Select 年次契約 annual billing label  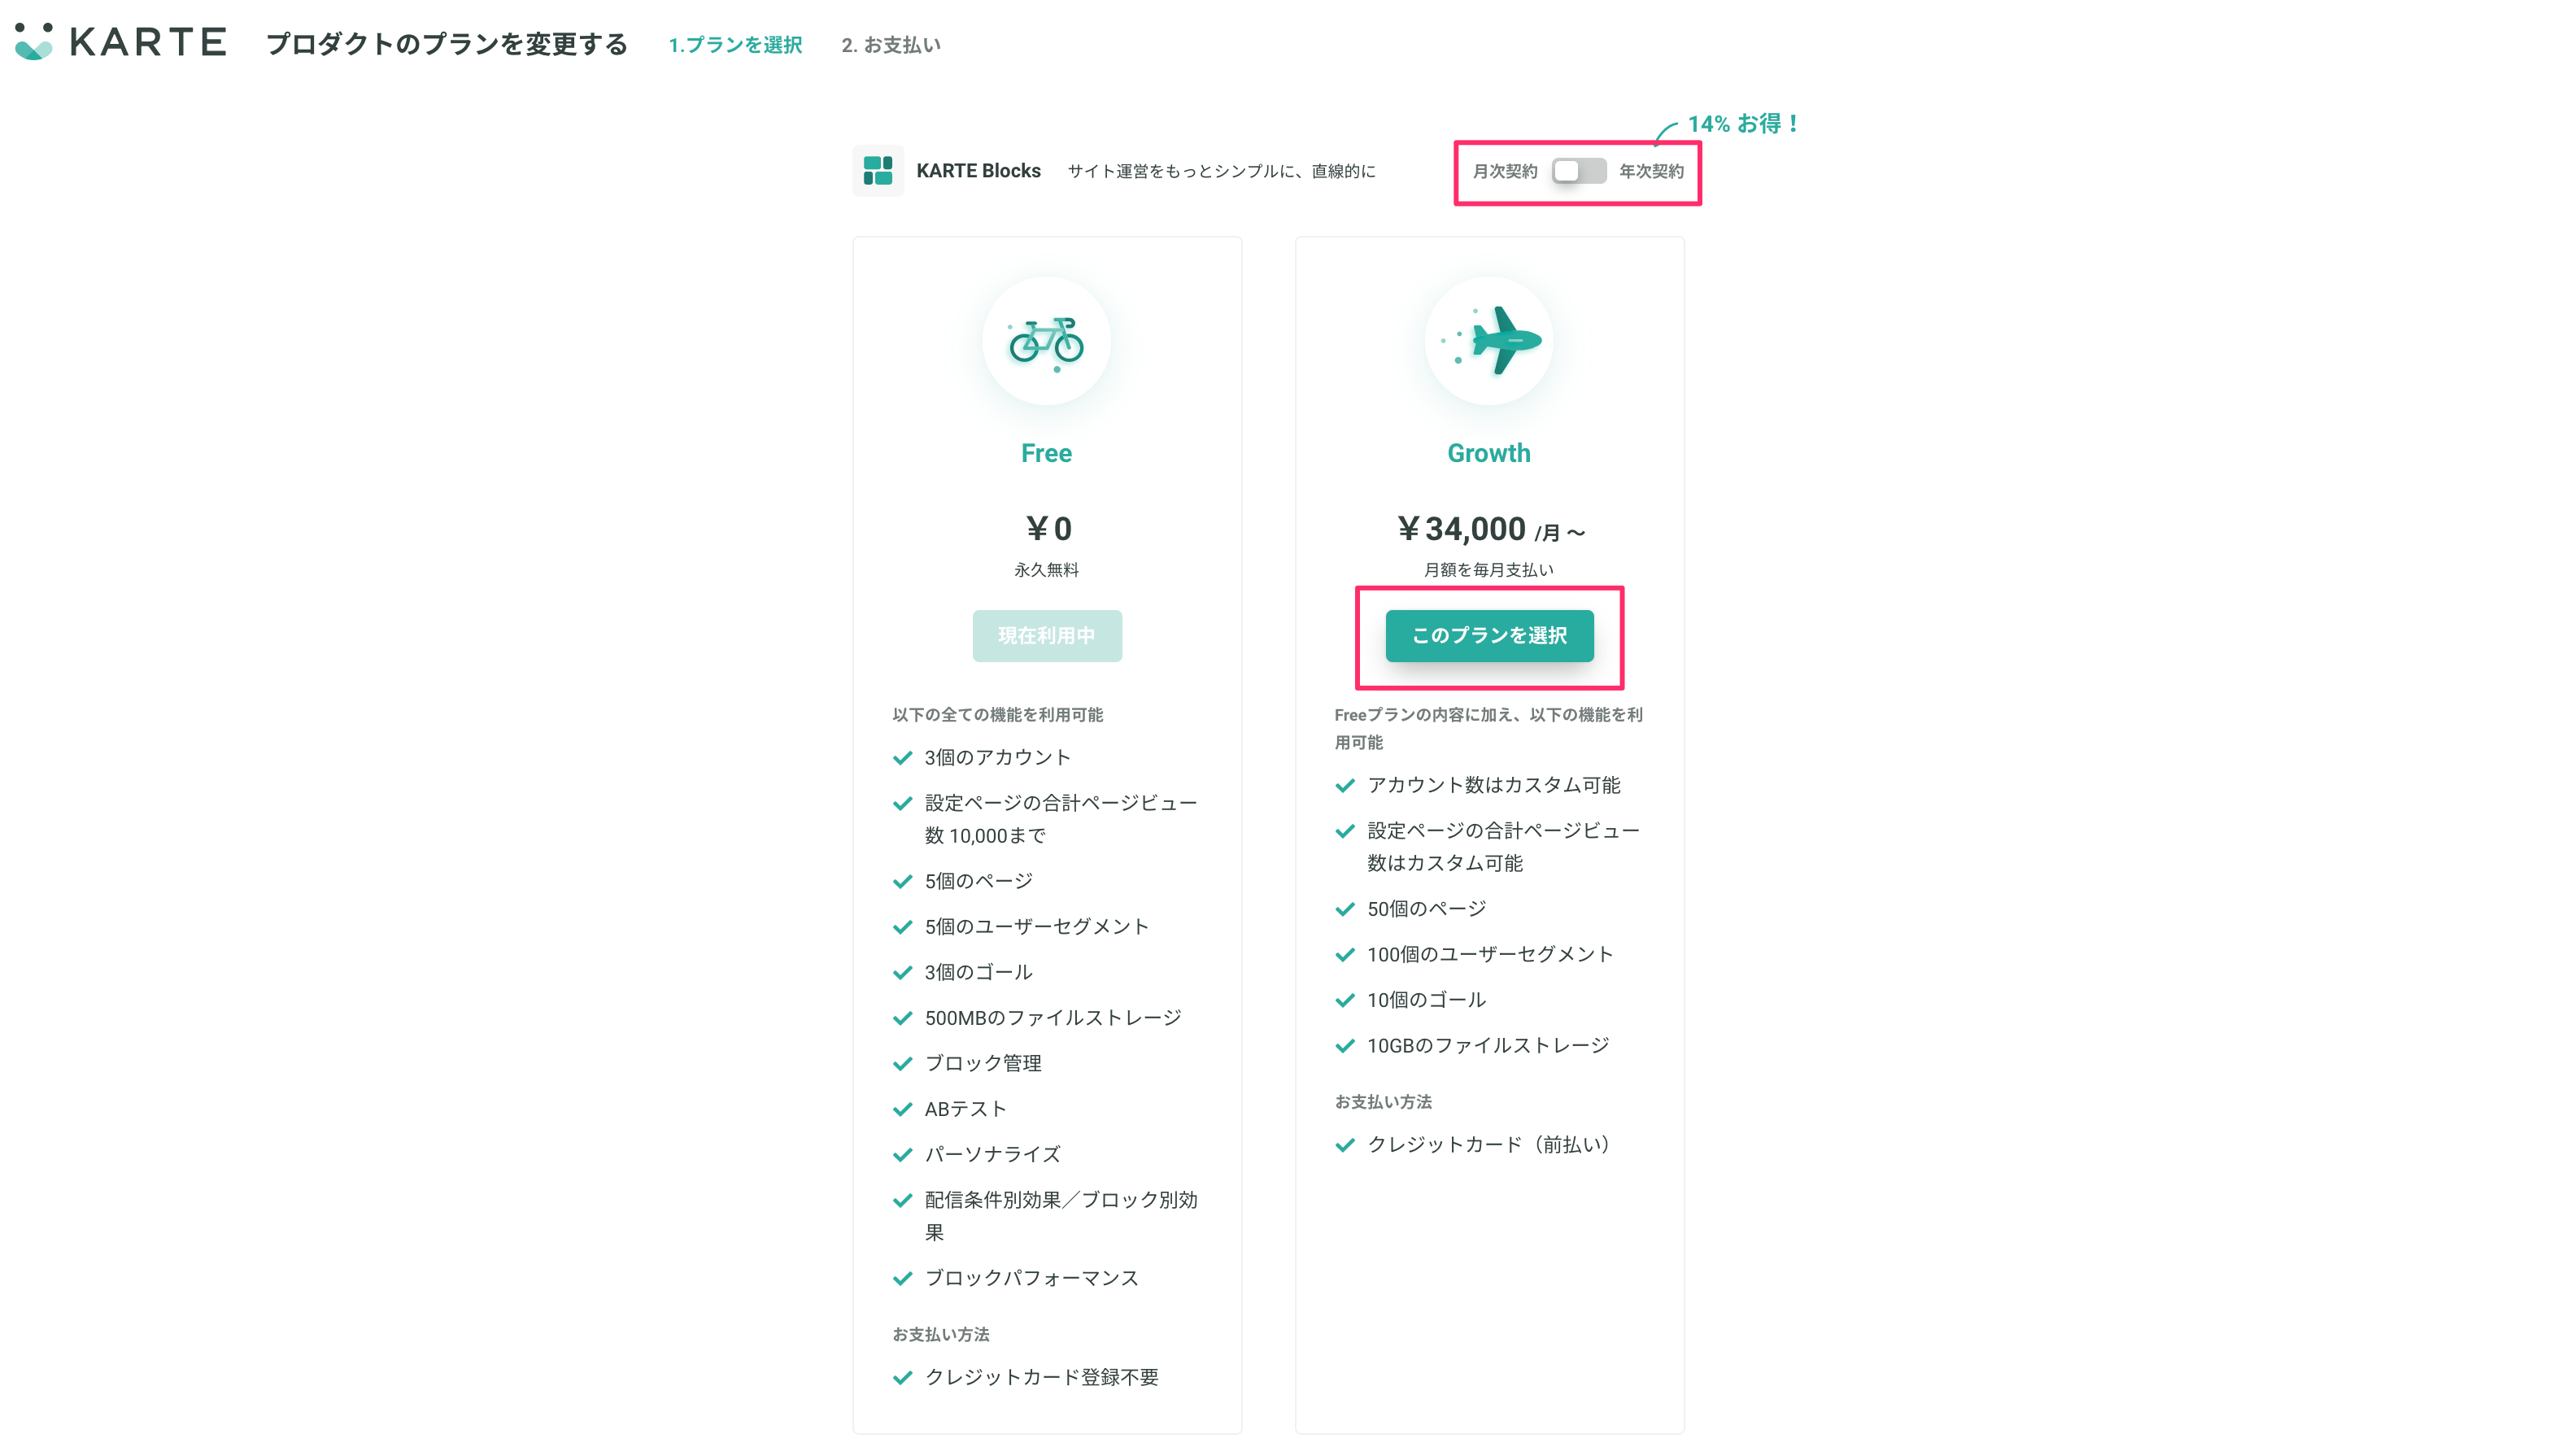click(x=1651, y=171)
